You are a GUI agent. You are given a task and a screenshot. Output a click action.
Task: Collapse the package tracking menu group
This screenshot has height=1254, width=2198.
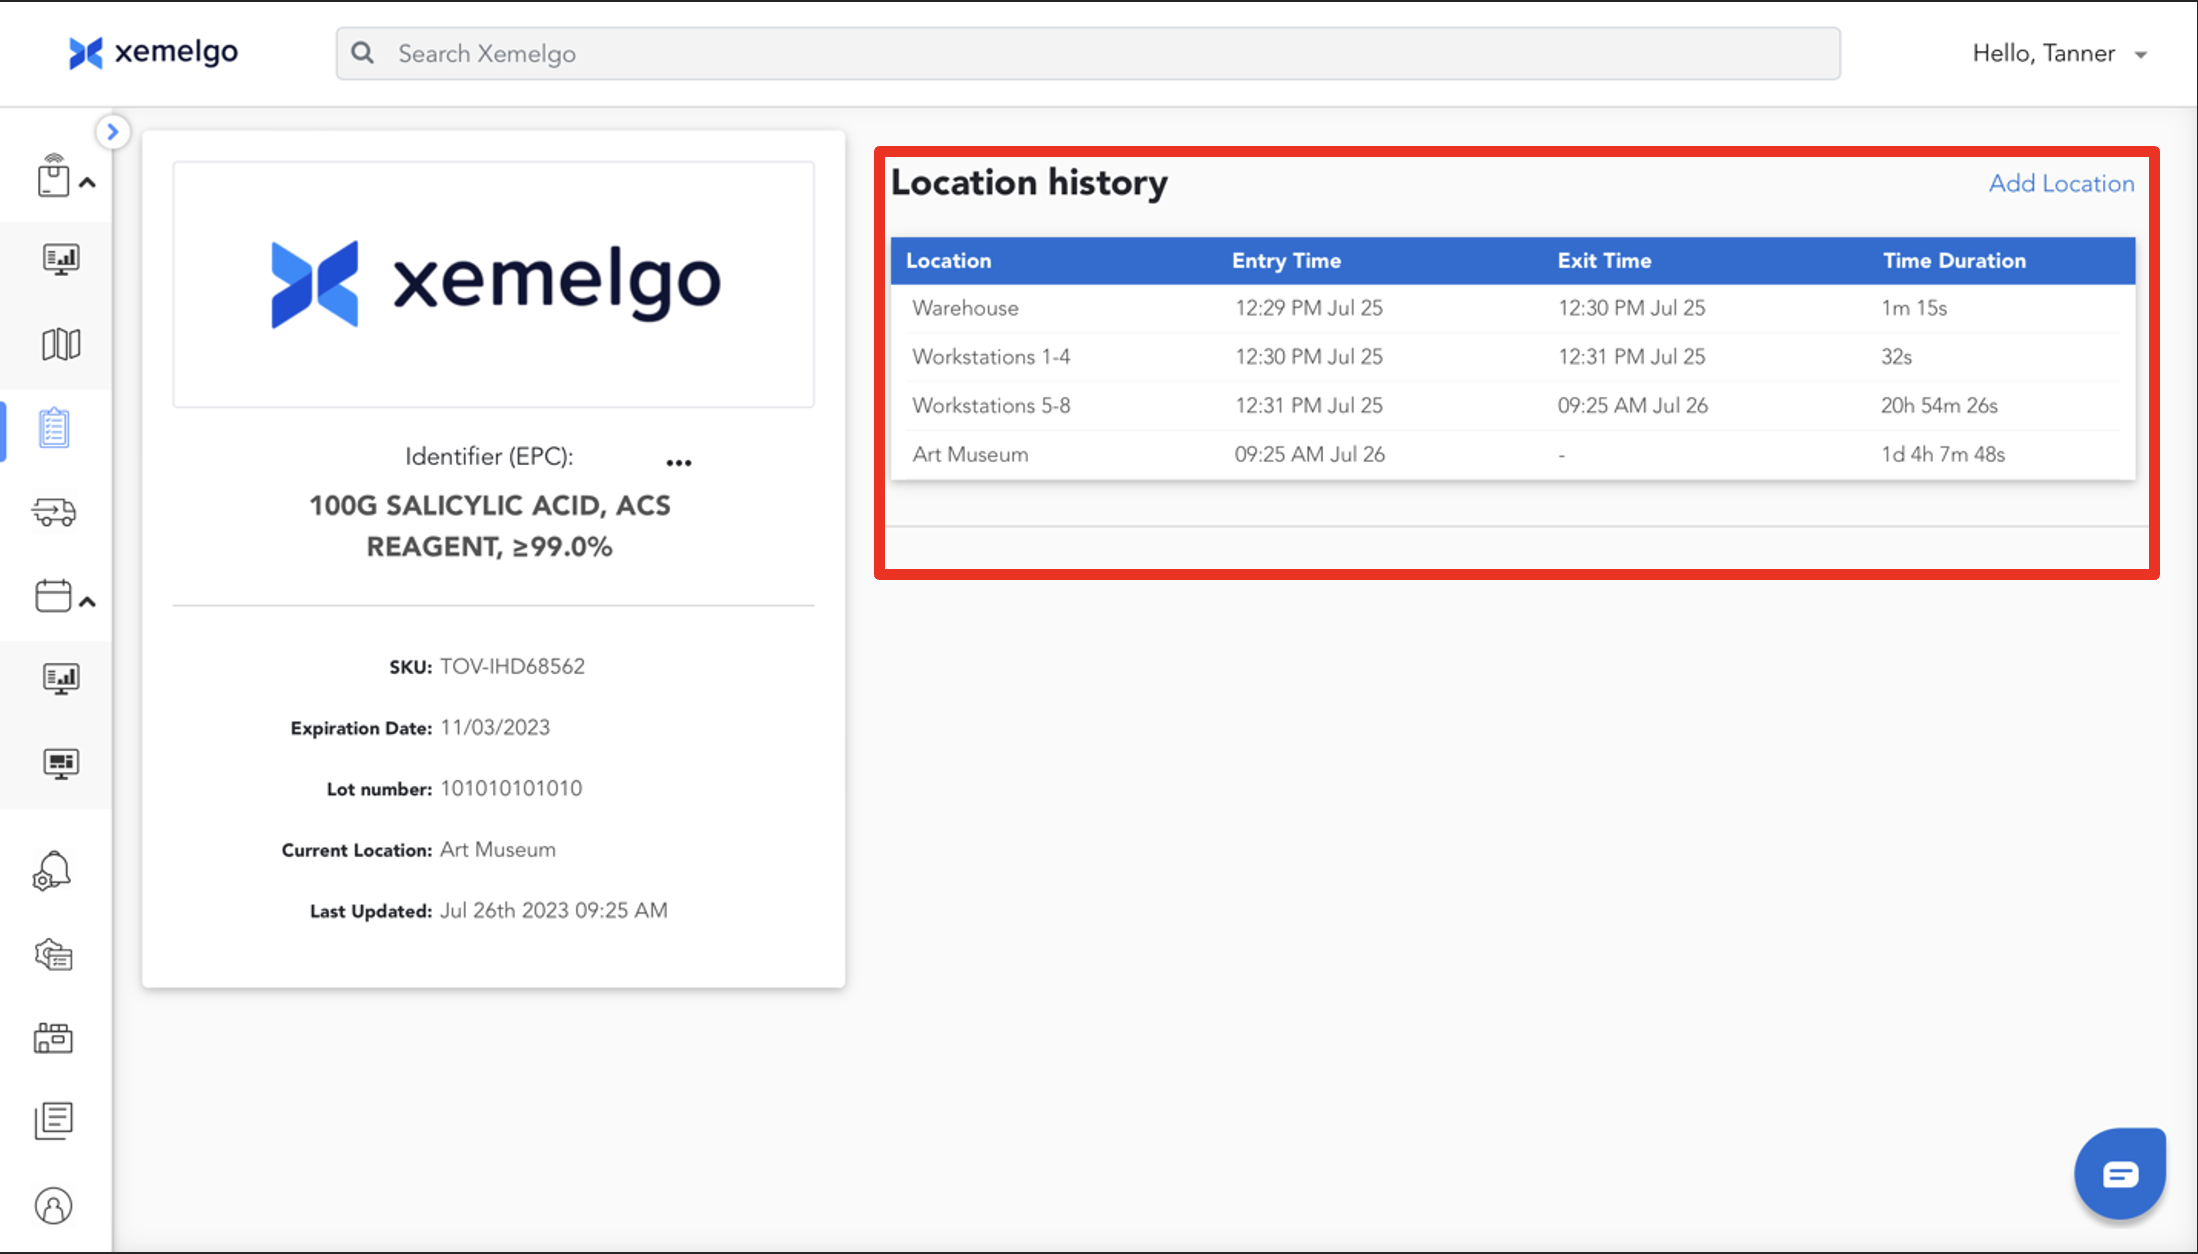[87, 183]
